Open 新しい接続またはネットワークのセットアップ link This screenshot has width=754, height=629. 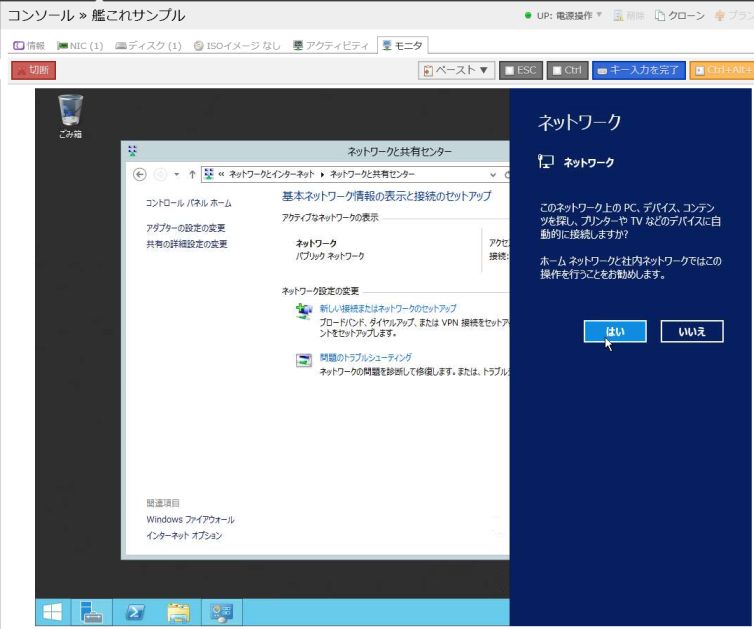[388, 308]
